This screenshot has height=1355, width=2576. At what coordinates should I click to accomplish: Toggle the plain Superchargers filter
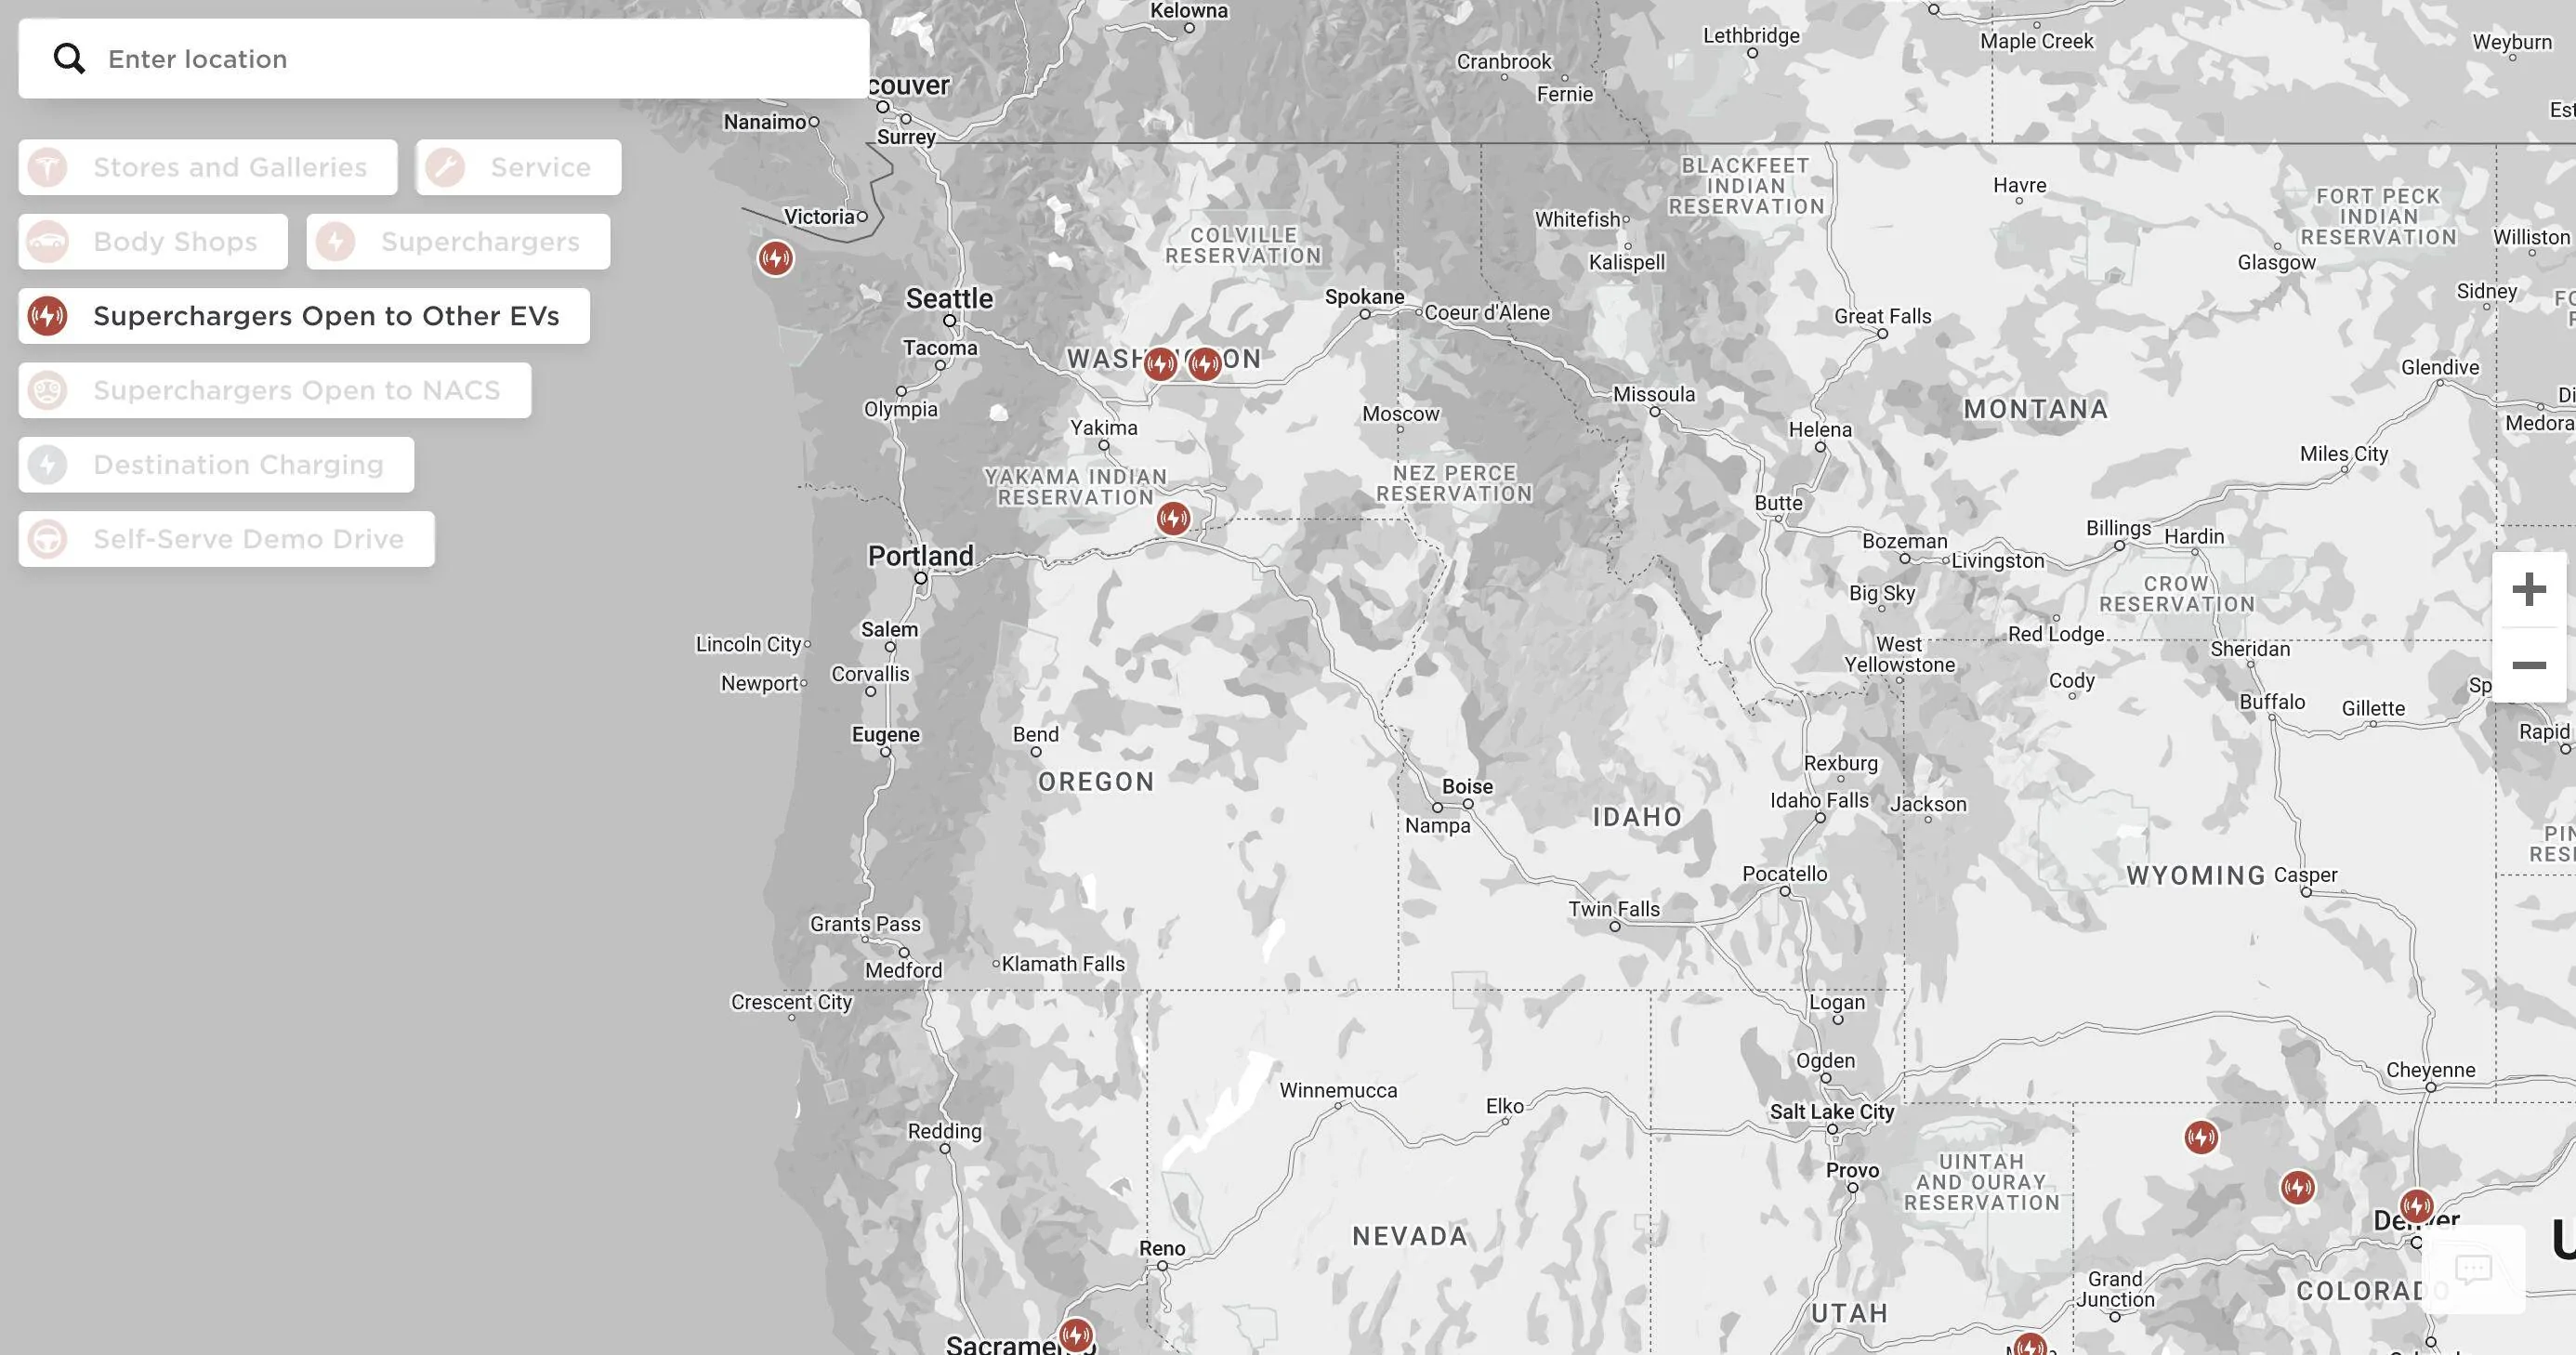click(458, 241)
